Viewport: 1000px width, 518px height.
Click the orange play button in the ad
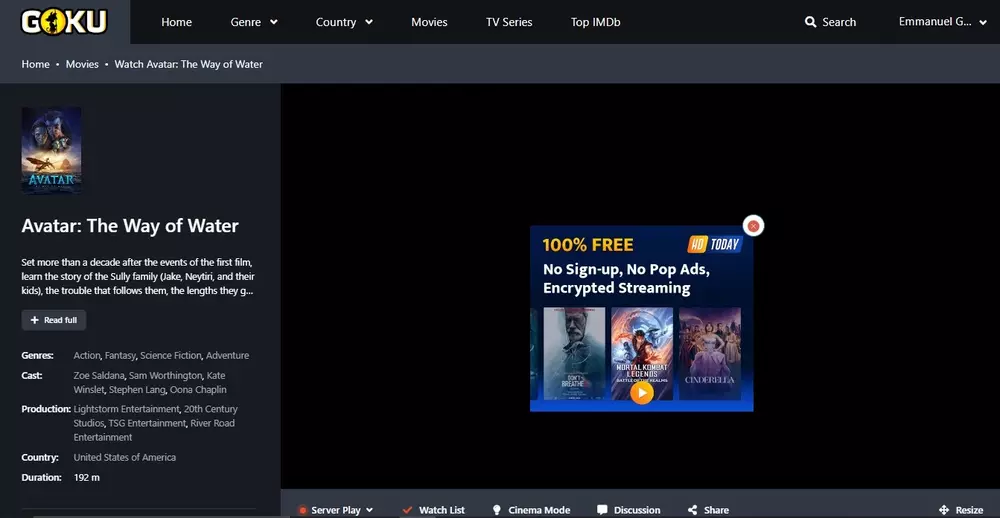642,392
